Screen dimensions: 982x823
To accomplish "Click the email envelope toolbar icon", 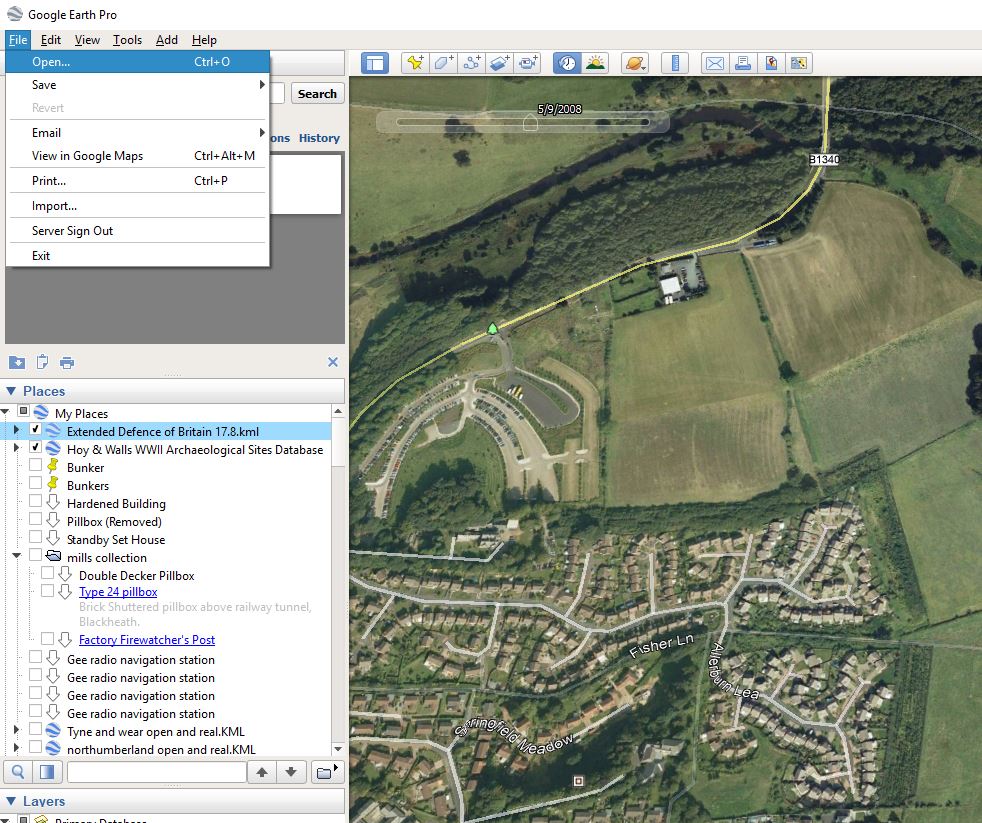I will (x=714, y=63).
